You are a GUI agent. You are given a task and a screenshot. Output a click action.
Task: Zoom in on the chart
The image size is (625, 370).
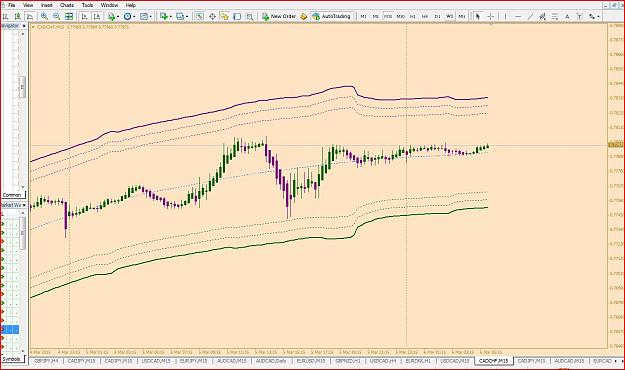pyautogui.click(x=44, y=16)
